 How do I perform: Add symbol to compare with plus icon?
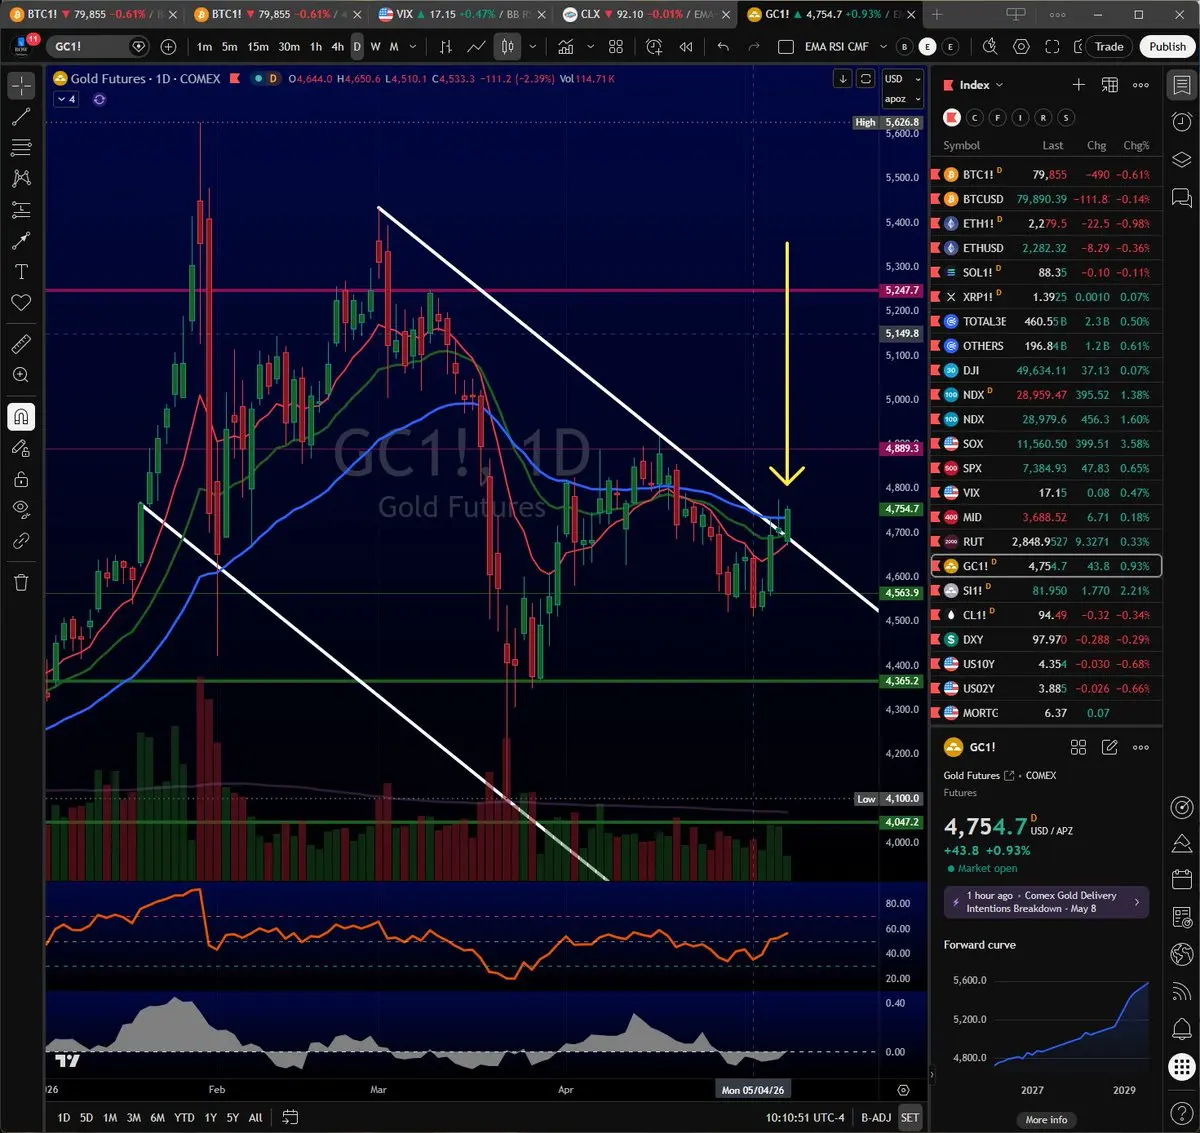(168, 47)
